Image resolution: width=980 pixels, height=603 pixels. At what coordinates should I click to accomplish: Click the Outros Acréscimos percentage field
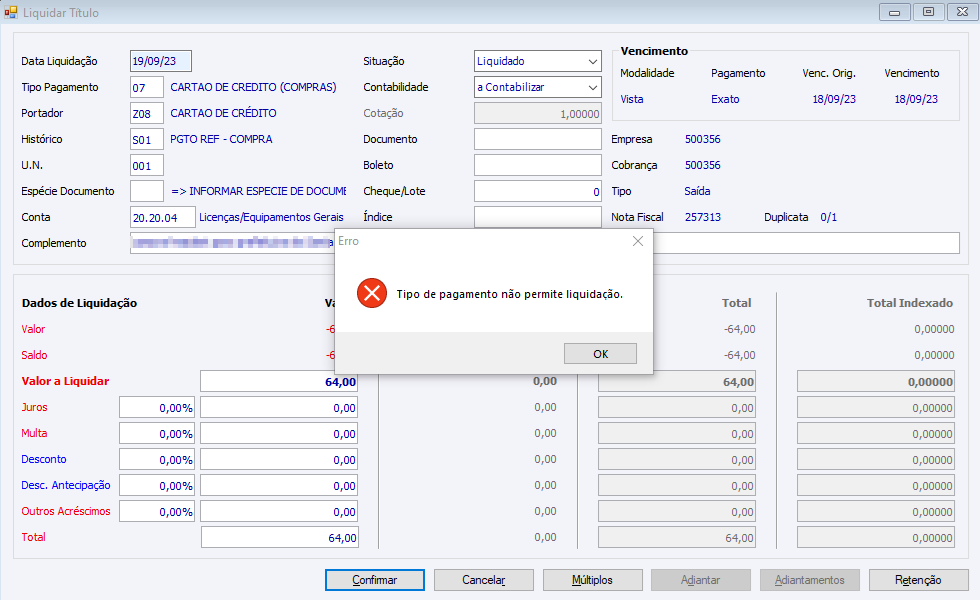coord(157,511)
